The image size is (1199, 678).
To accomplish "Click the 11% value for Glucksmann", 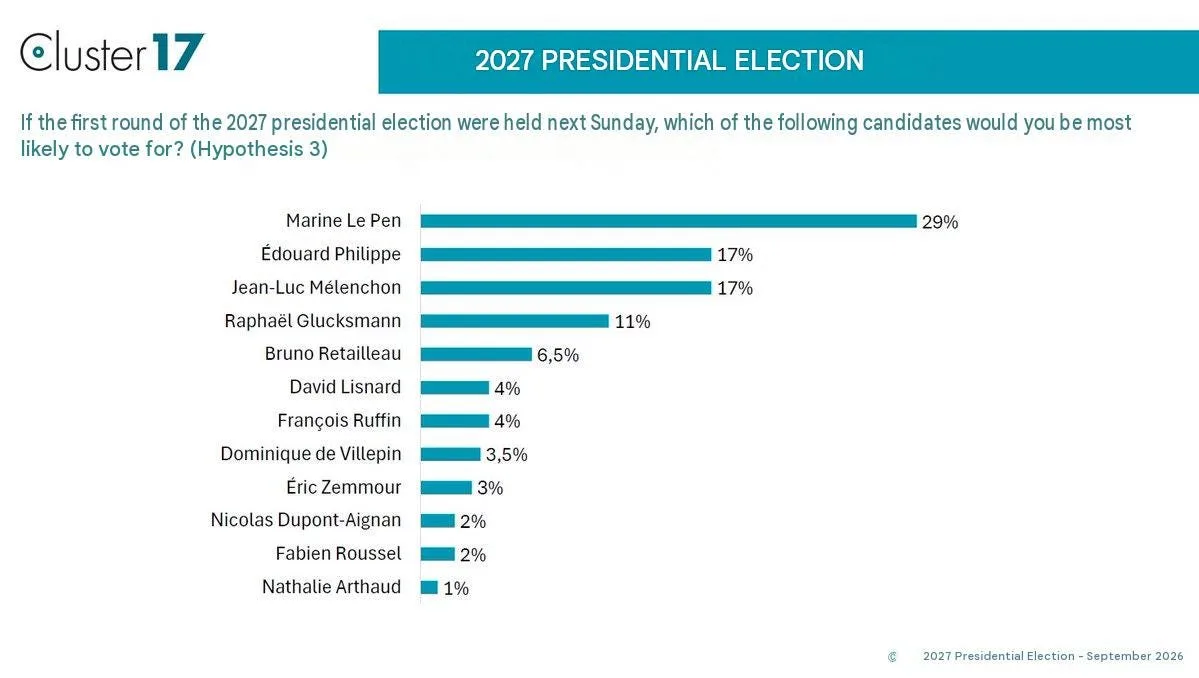I will (632, 322).
